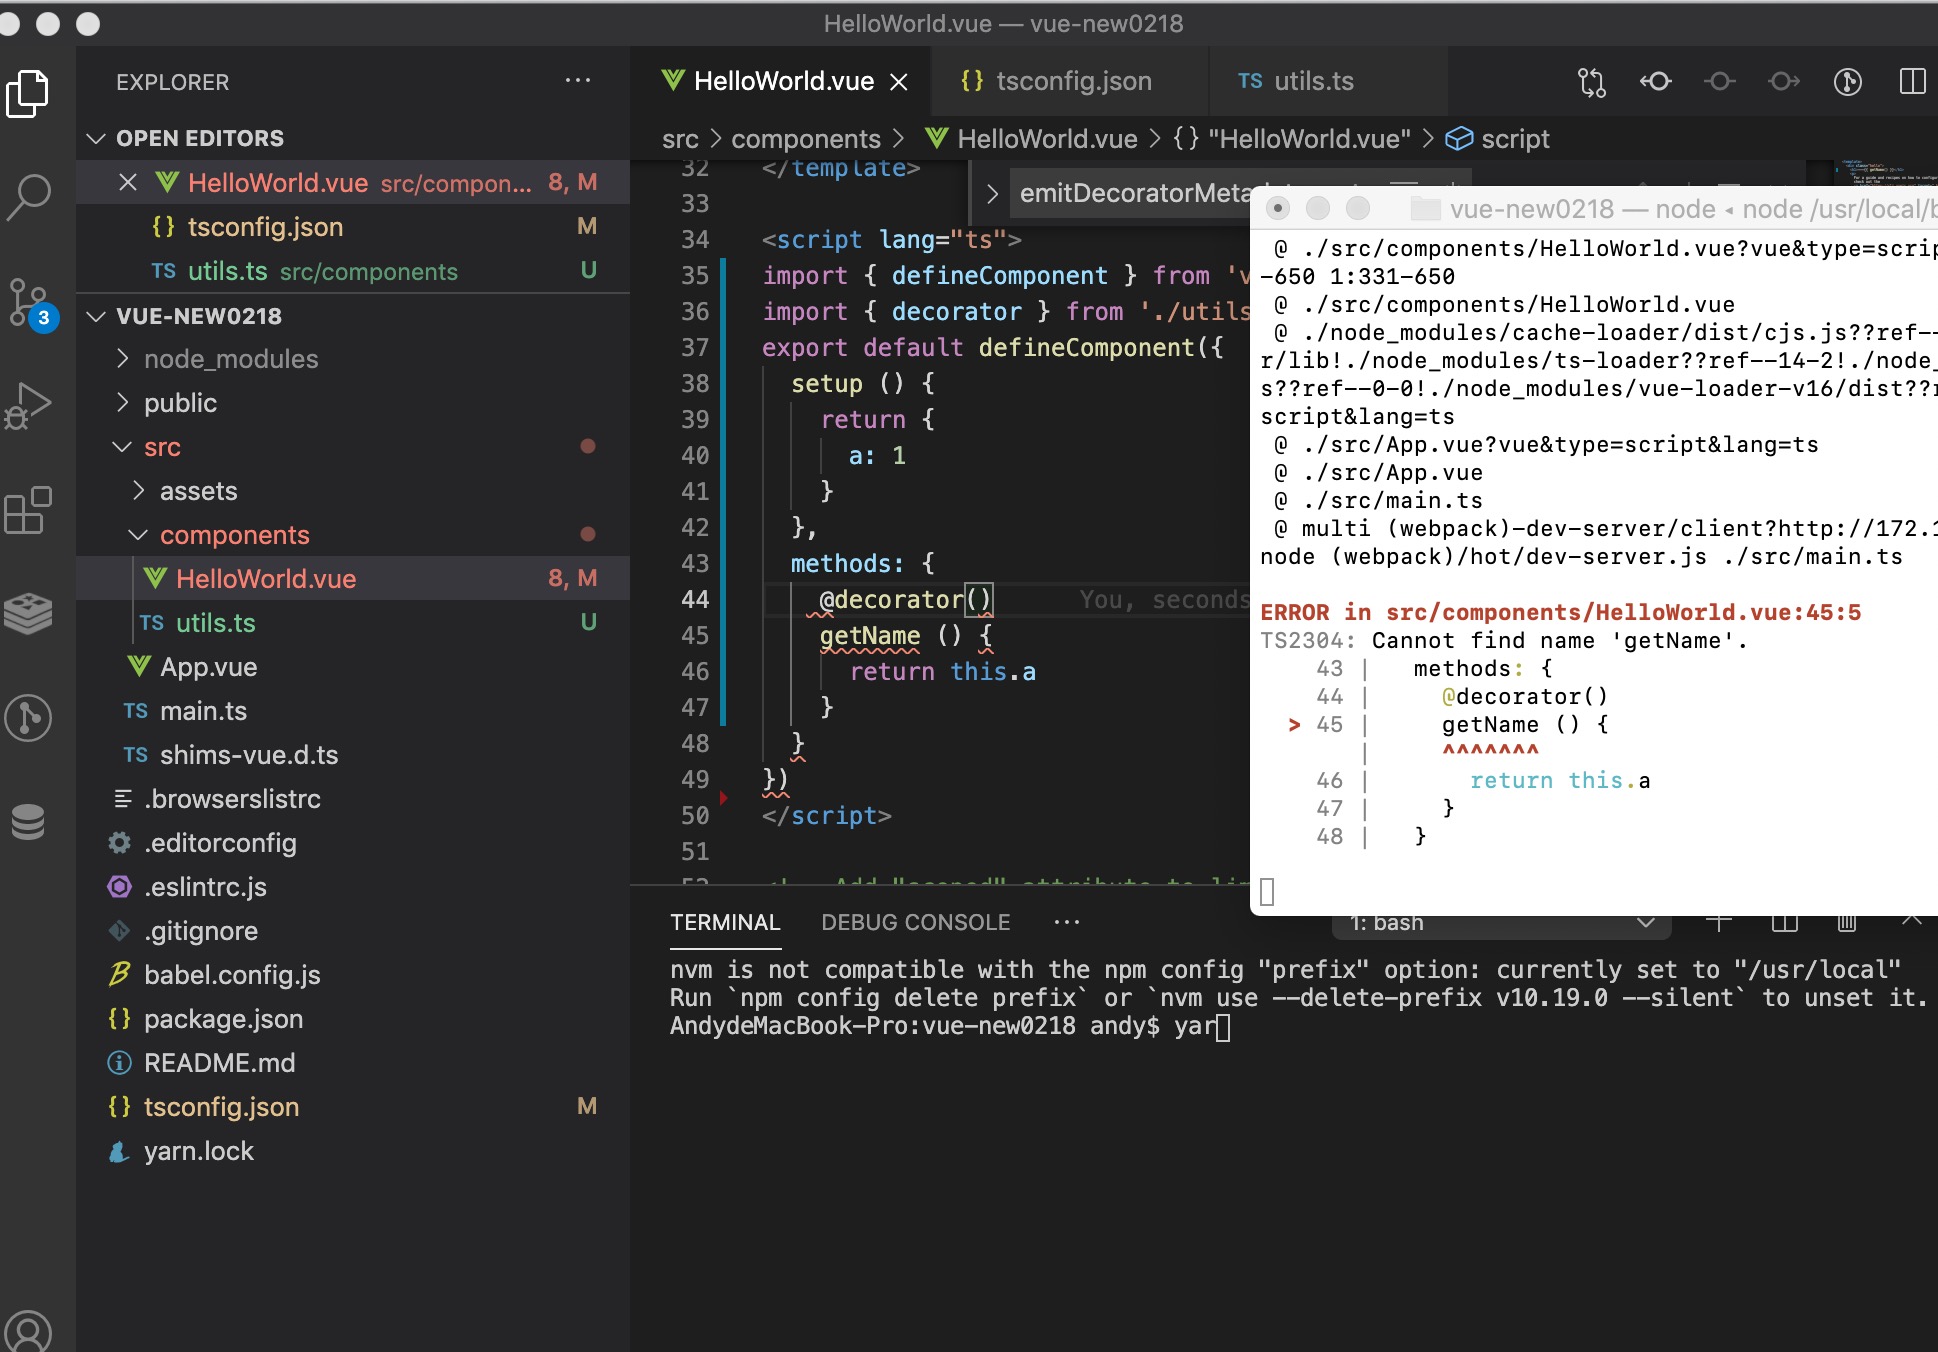
Task: Open utils.ts under components folder
Action: (353, 623)
